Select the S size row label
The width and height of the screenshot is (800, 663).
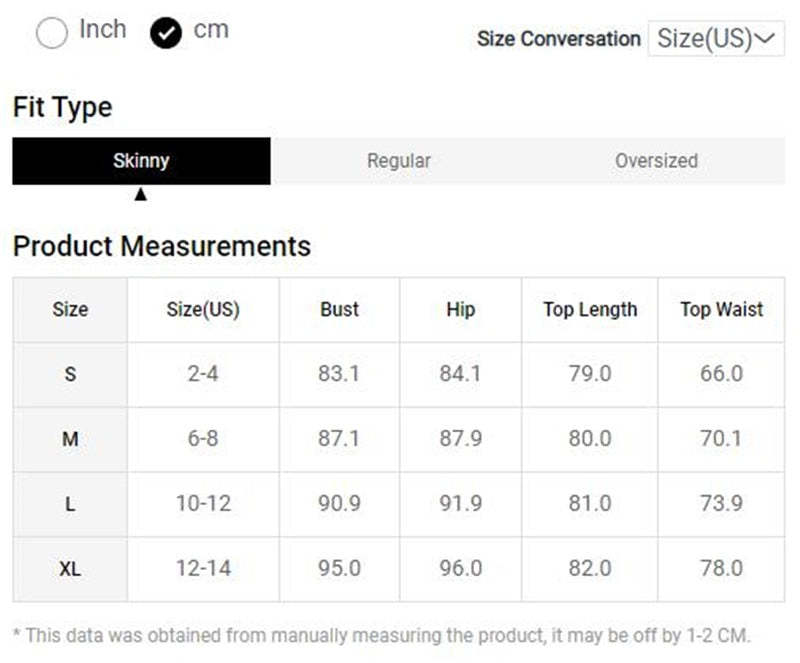pyautogui.click(x=70, y=375)
